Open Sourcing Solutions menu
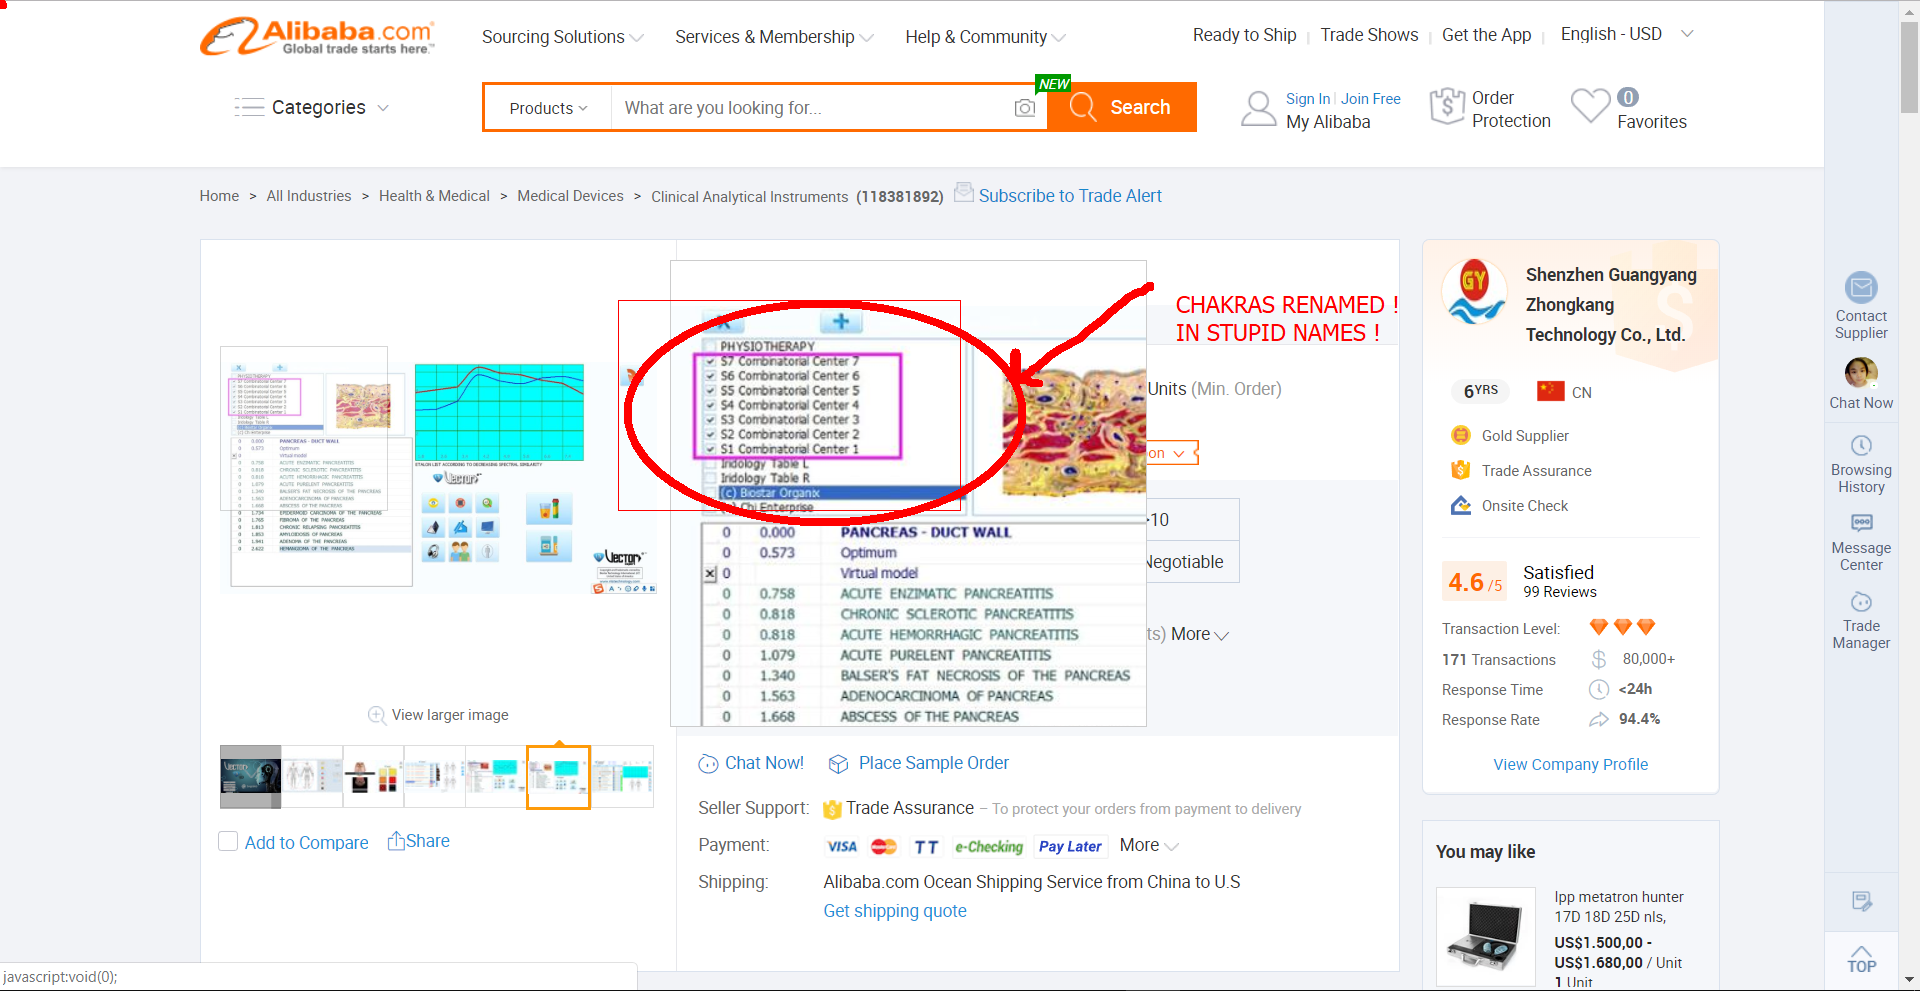The image size is (1920, 991). [x=562, y=37]
